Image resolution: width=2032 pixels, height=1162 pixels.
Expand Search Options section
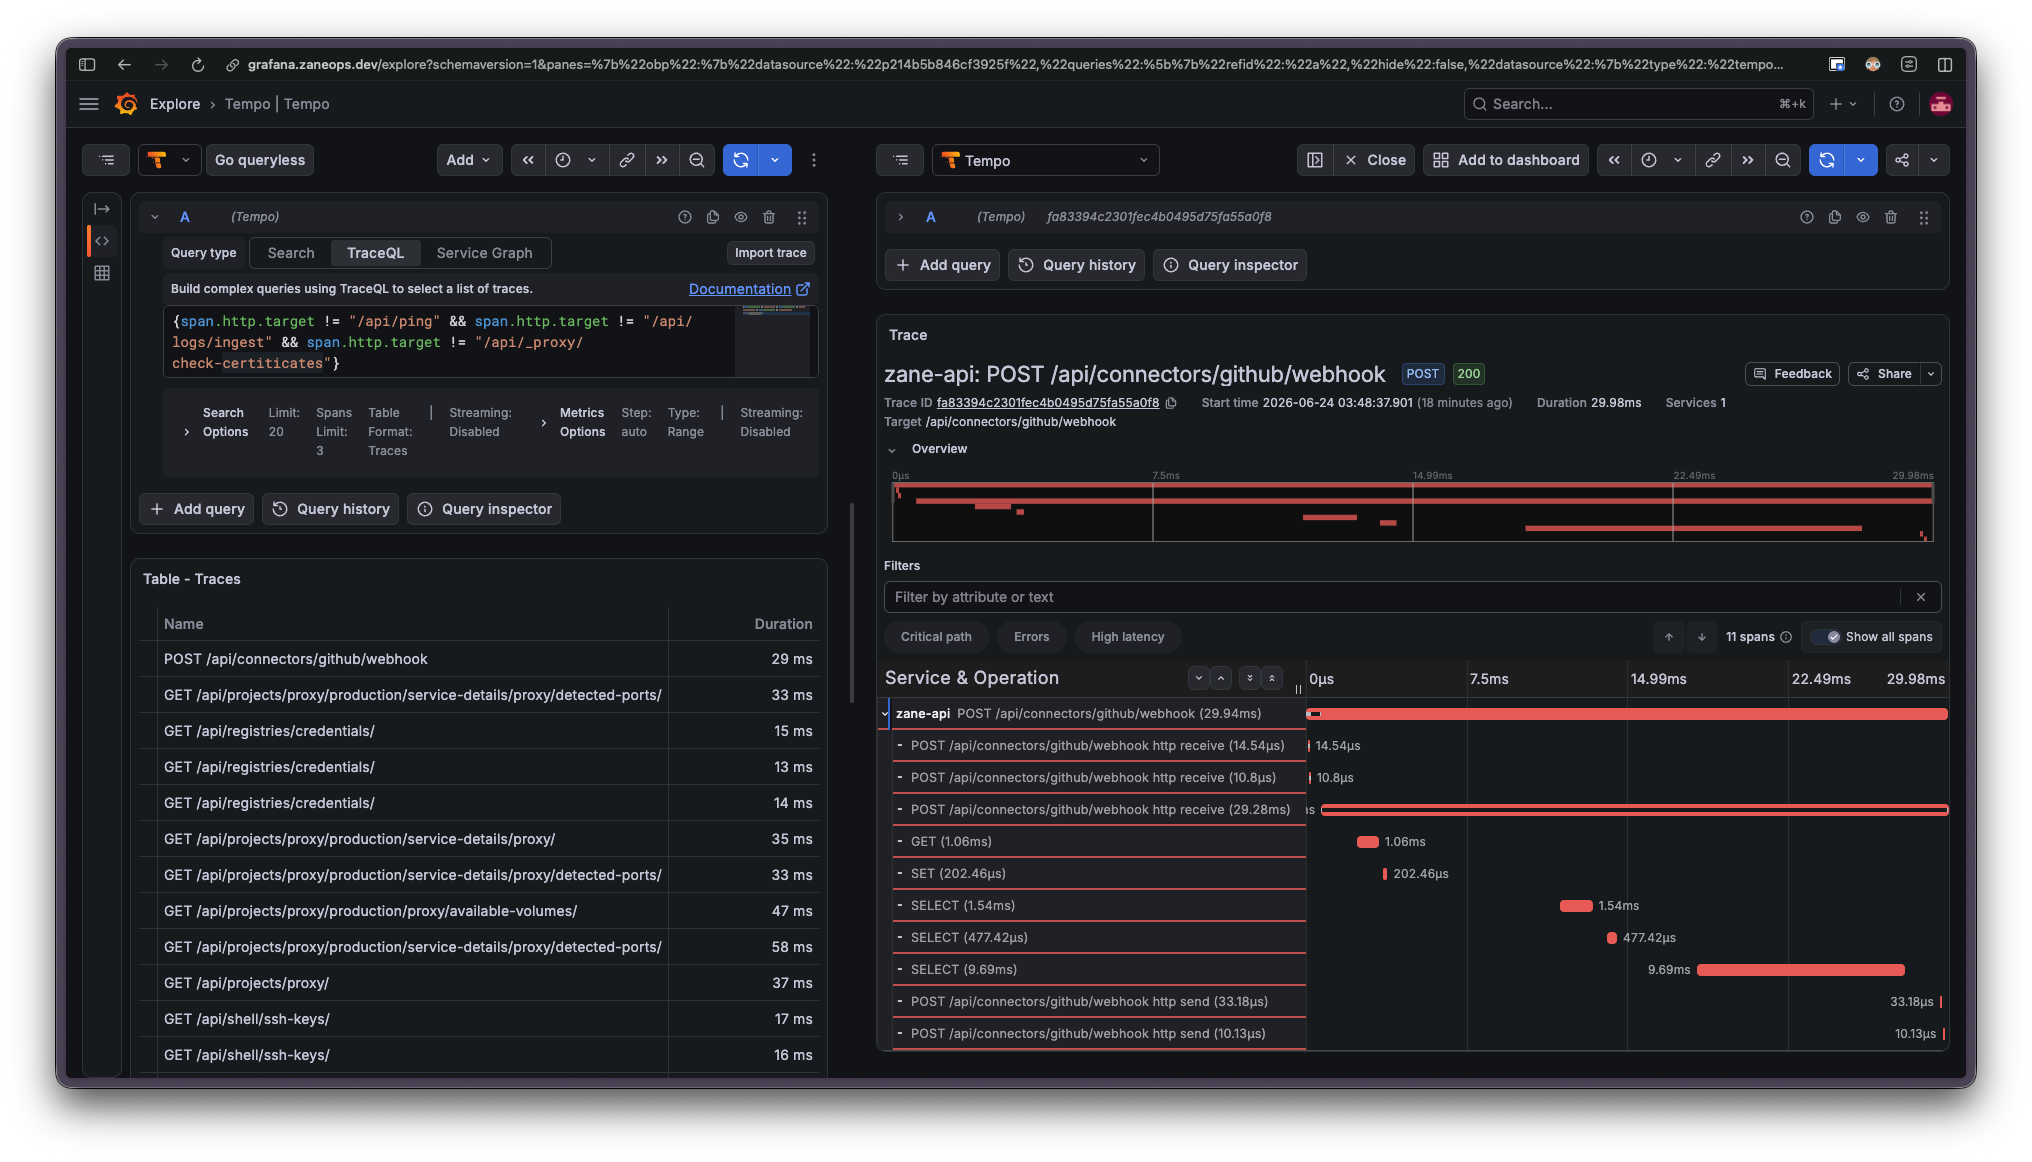point(187,432)
